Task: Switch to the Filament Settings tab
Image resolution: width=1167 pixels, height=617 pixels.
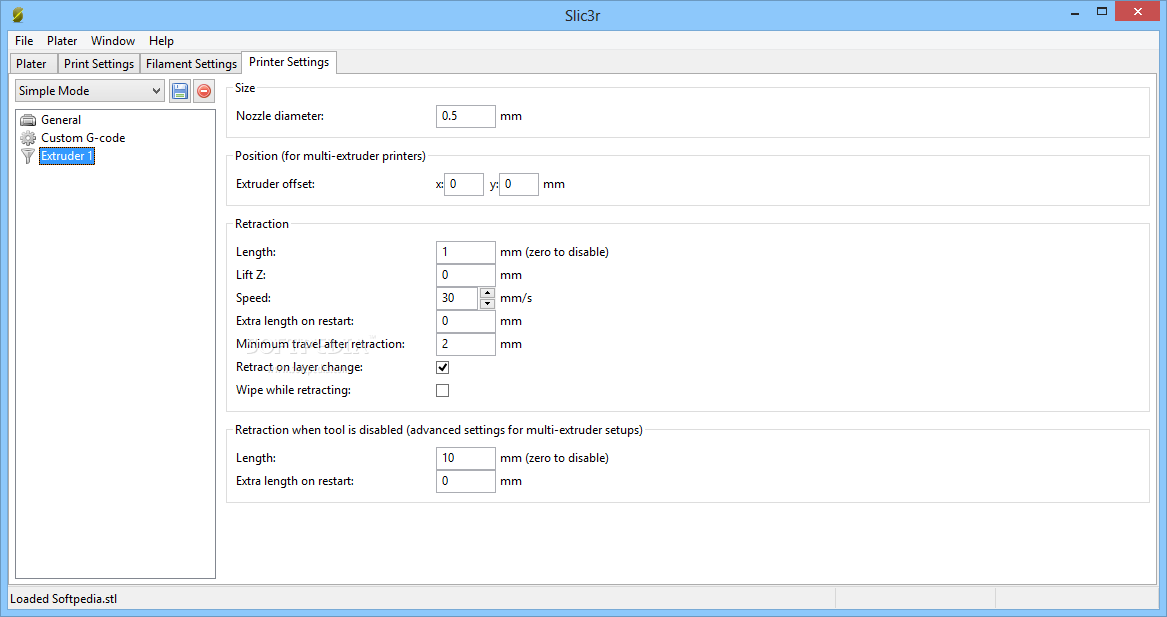Action: tap(191, 64)
